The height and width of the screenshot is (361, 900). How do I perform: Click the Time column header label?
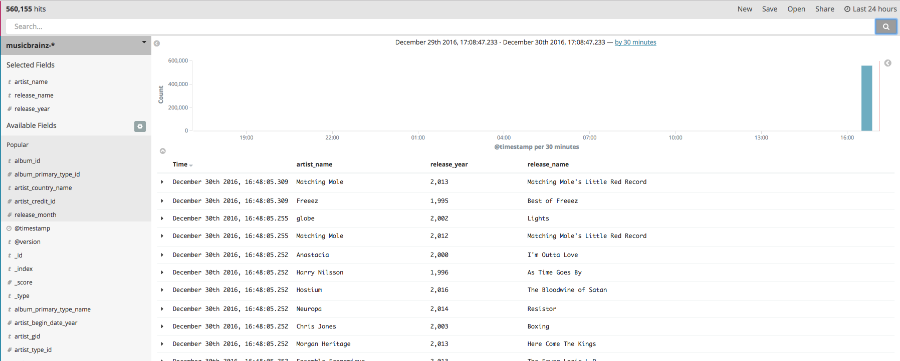[180, 165]
